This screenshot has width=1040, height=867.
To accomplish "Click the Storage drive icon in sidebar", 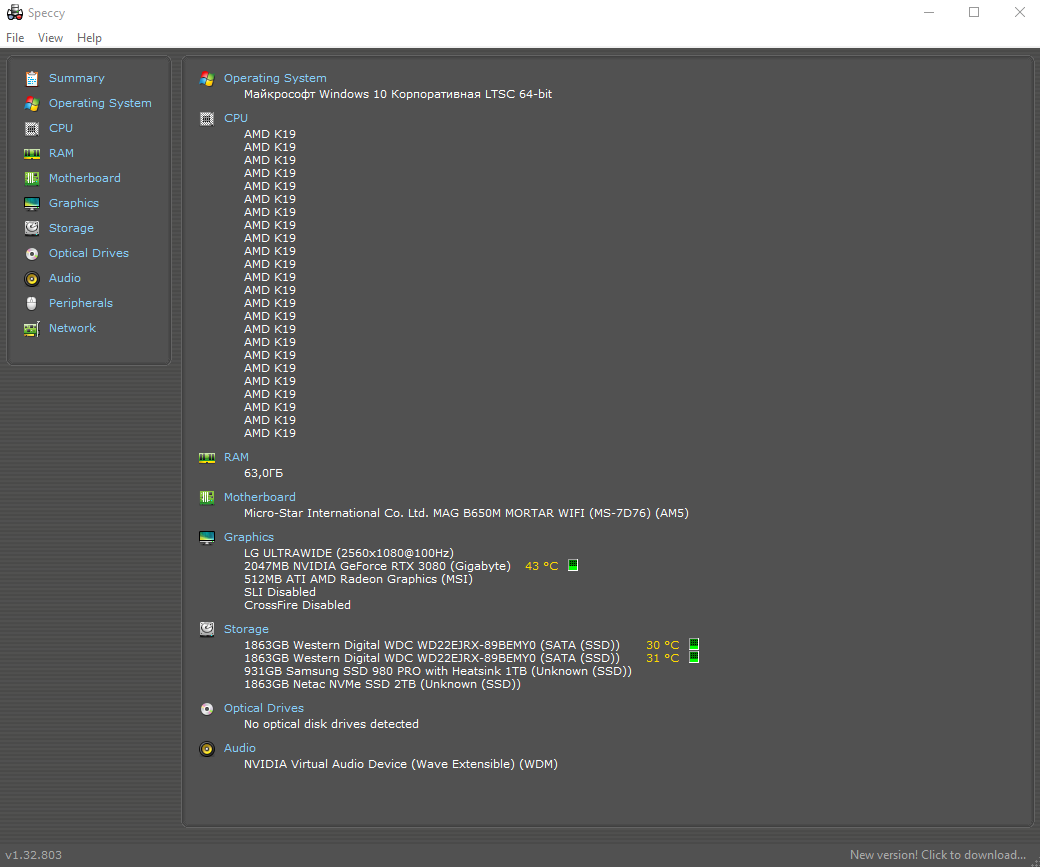I will point(32,228).
